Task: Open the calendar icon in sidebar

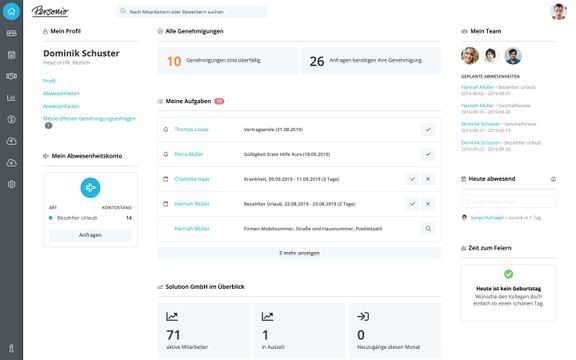Action: point(11,55)
